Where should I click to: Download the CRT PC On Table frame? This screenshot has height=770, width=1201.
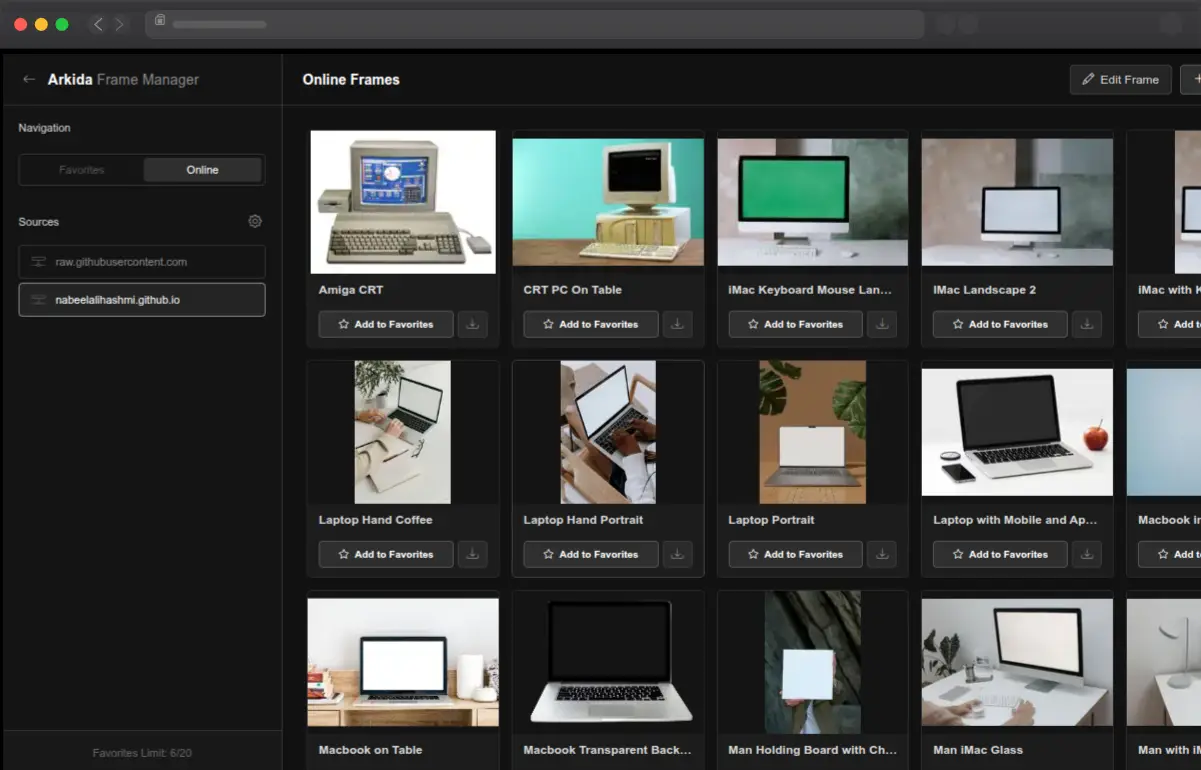click(678, 324)
